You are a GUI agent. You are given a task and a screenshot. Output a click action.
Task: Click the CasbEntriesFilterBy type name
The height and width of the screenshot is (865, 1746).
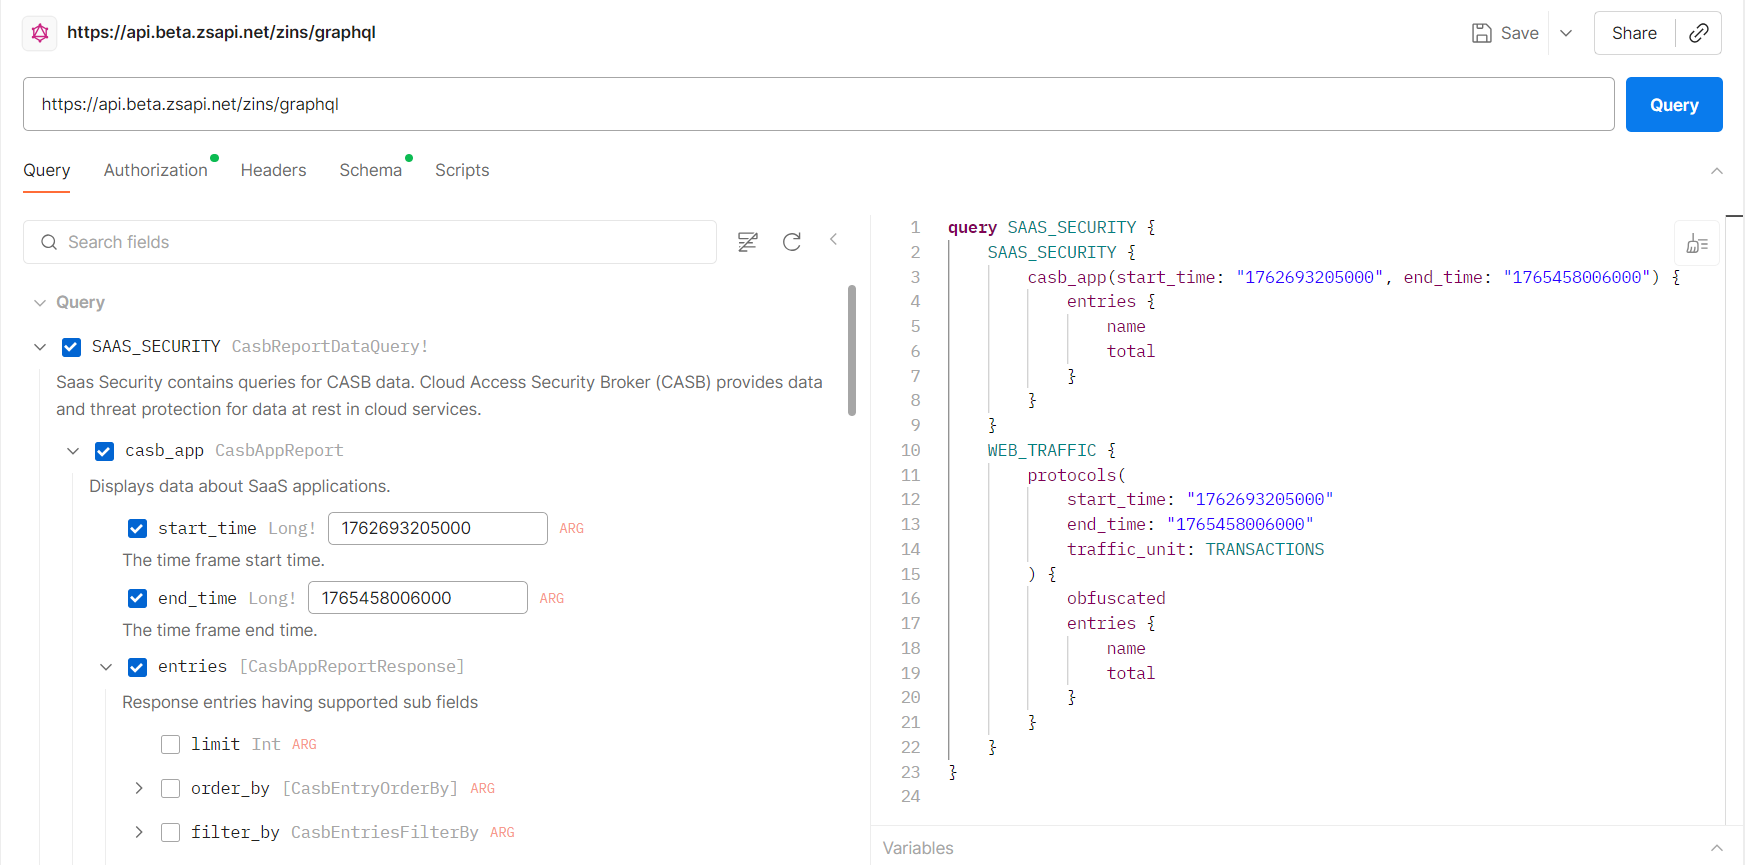(385, 832)
